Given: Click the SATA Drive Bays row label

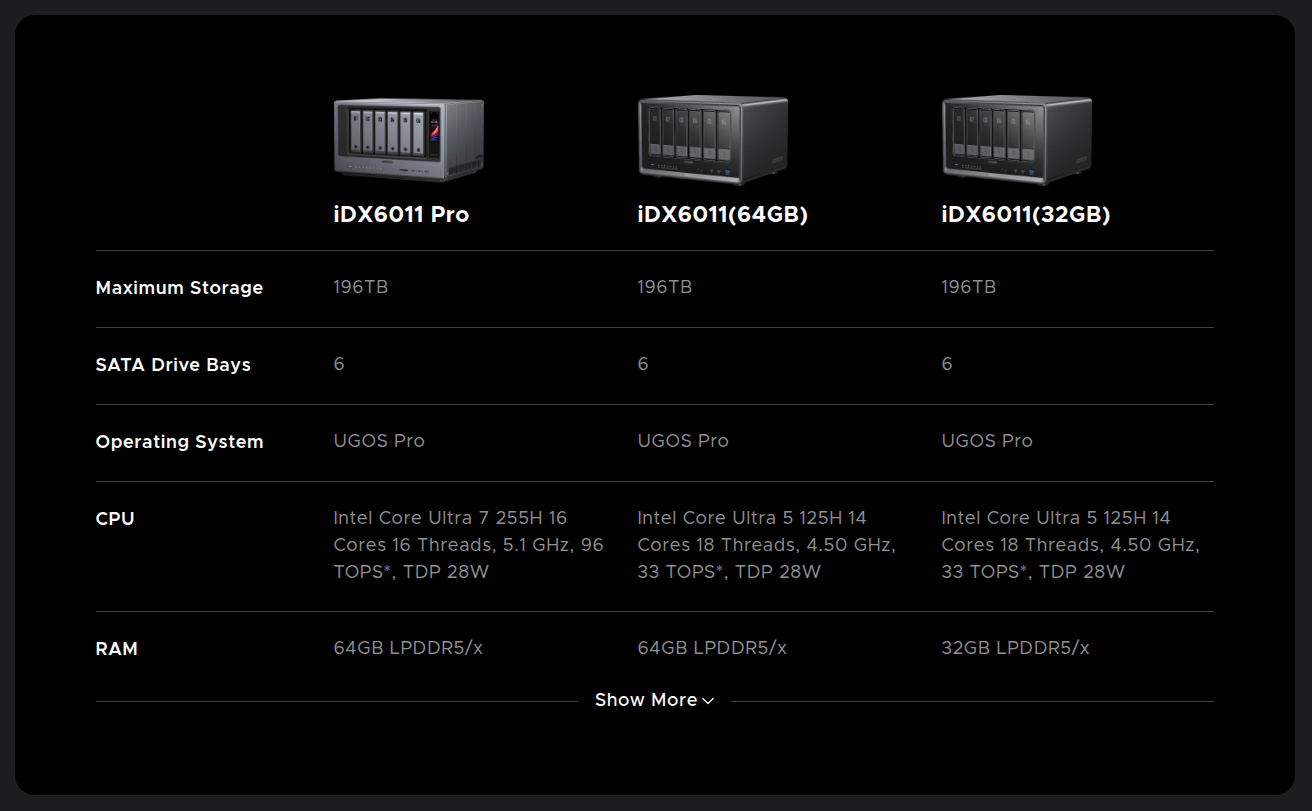Looking at the screenshot, I should [173, 365].
